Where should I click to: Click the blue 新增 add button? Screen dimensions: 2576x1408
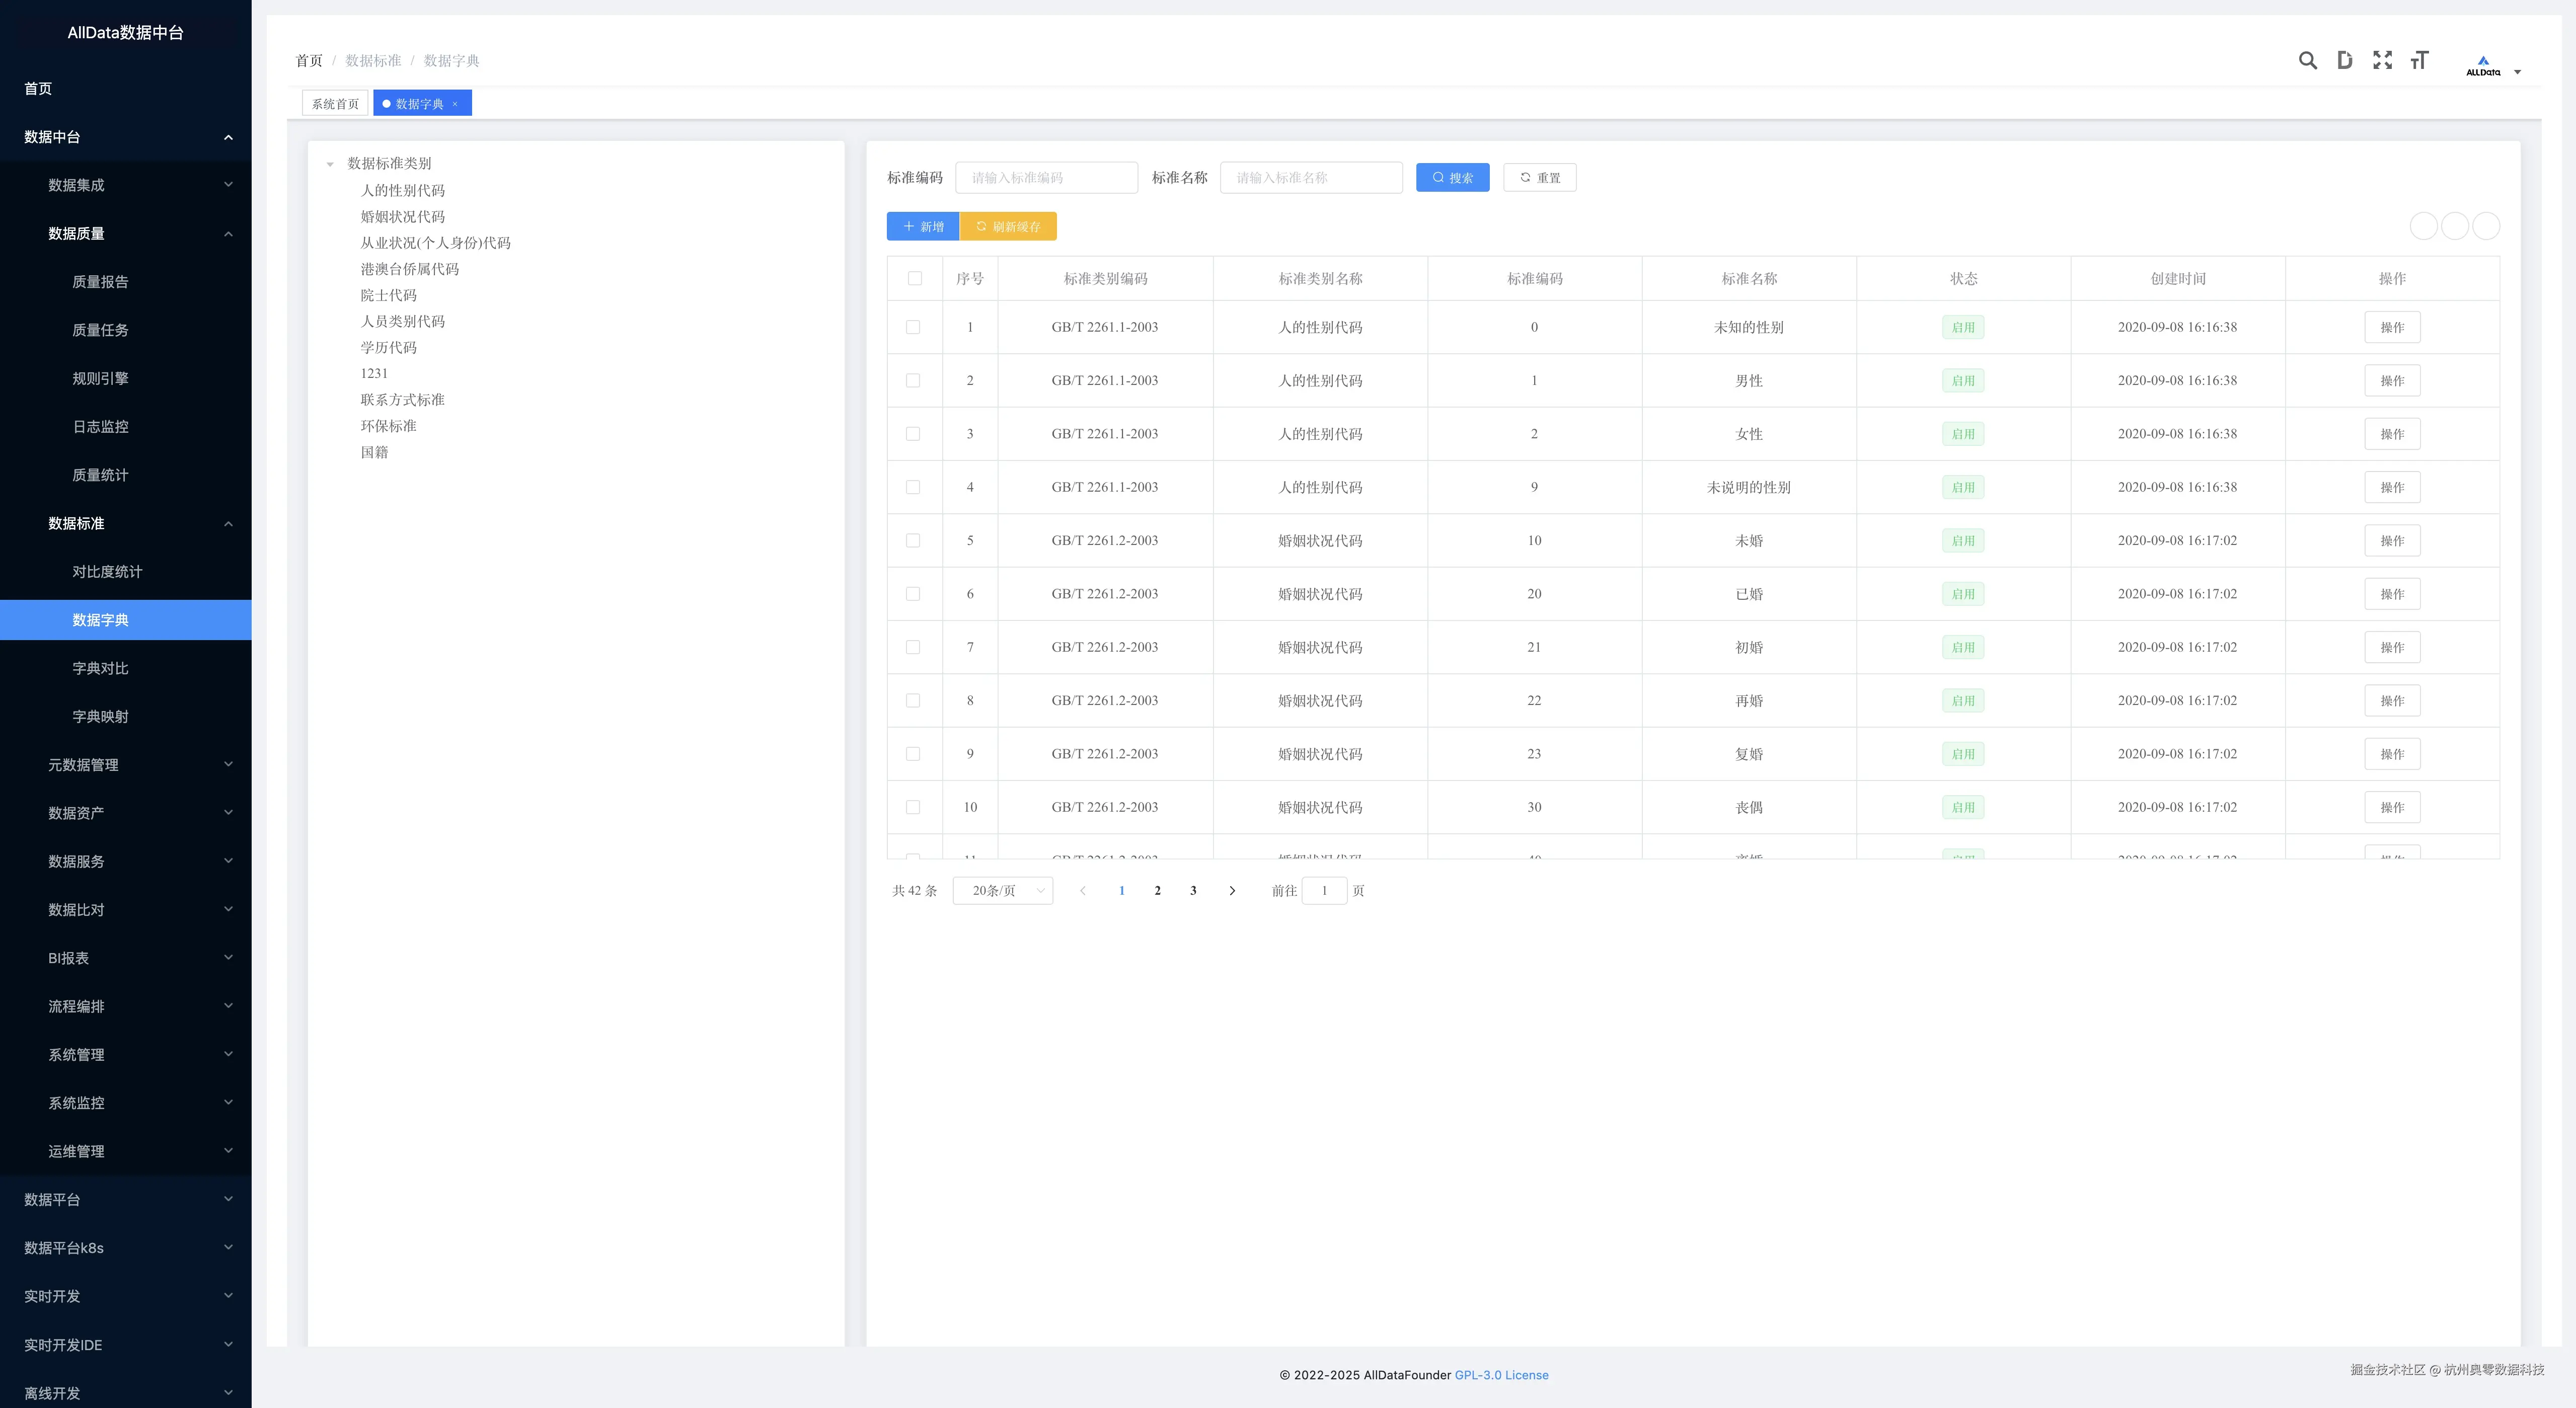pos(922,227)
